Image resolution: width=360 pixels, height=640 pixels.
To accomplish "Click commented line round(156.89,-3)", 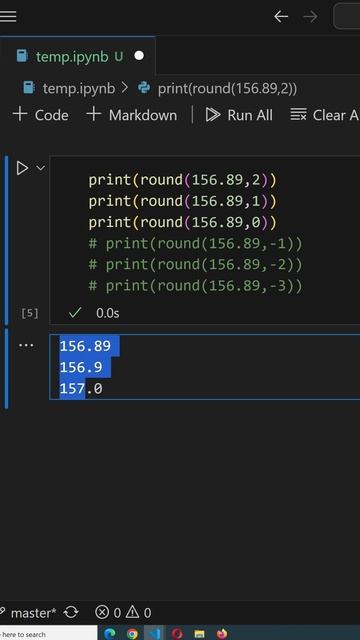I will coord(196,286).
